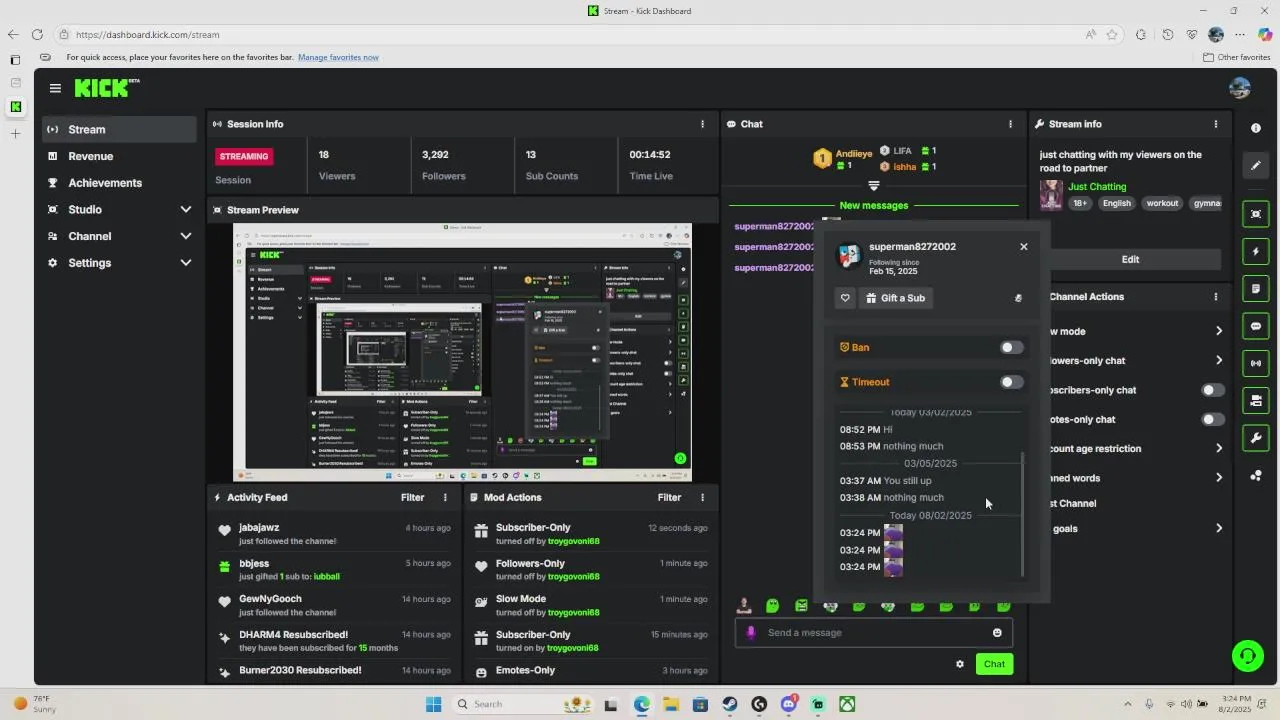This screenshot has height=720, width=1280.
Task: Click the New messages banner in chat
Action: pos(873,205)
